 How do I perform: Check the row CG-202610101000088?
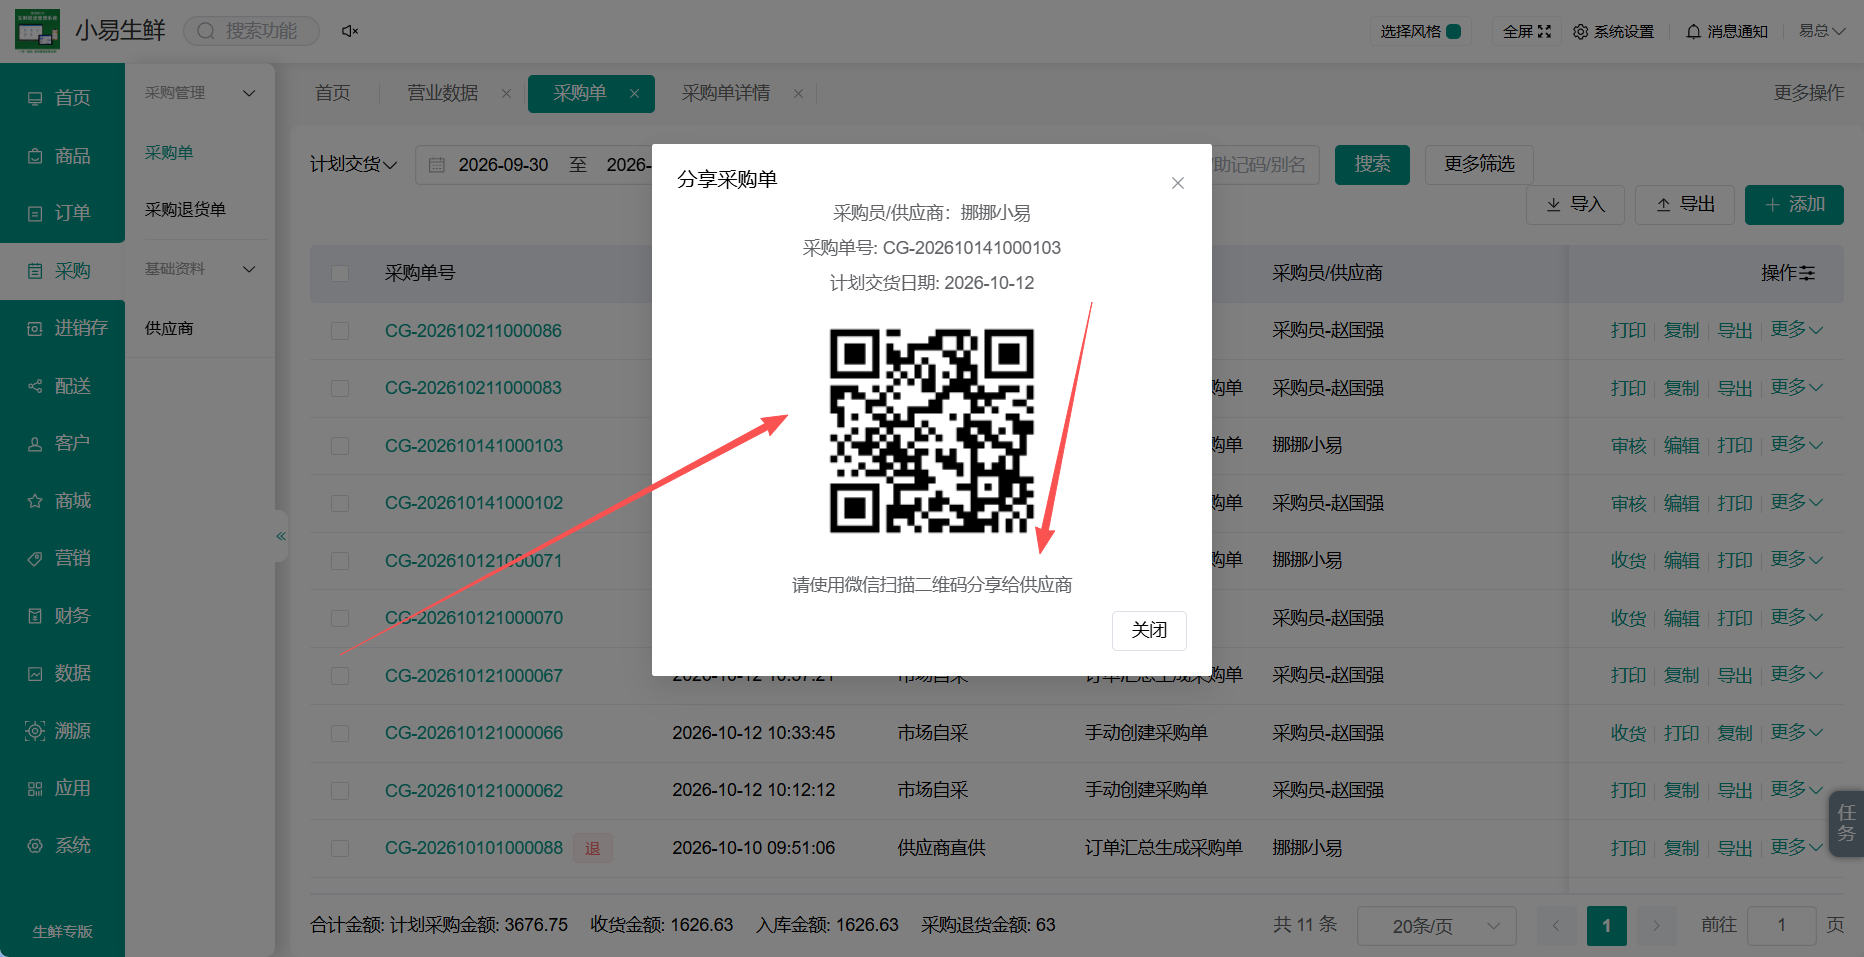[340, 848]
